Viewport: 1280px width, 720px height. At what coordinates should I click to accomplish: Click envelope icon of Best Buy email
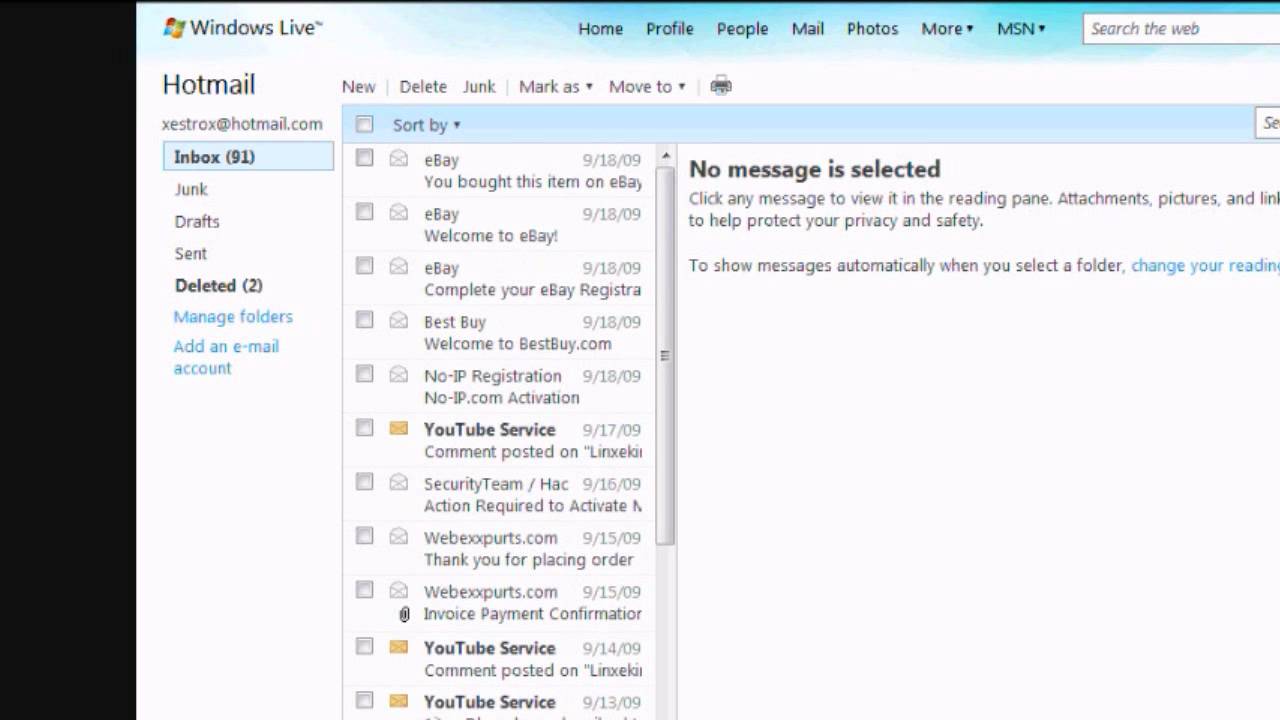(399, 320)
